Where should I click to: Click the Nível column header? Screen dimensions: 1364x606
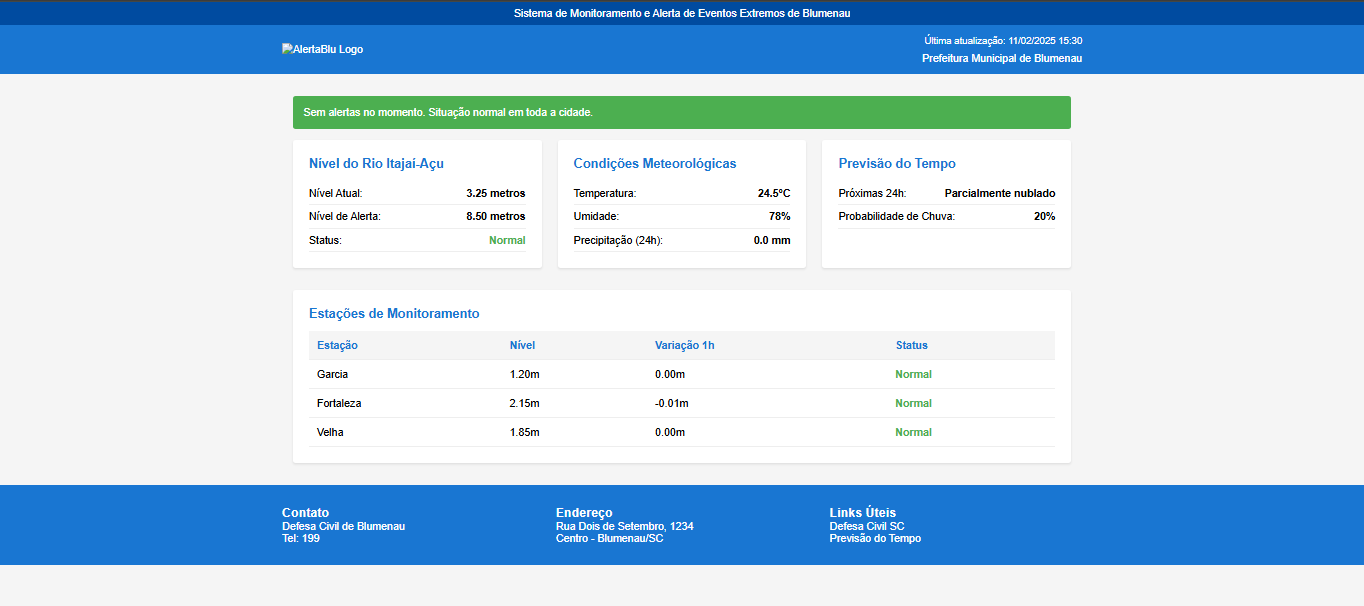pos(522,345)
